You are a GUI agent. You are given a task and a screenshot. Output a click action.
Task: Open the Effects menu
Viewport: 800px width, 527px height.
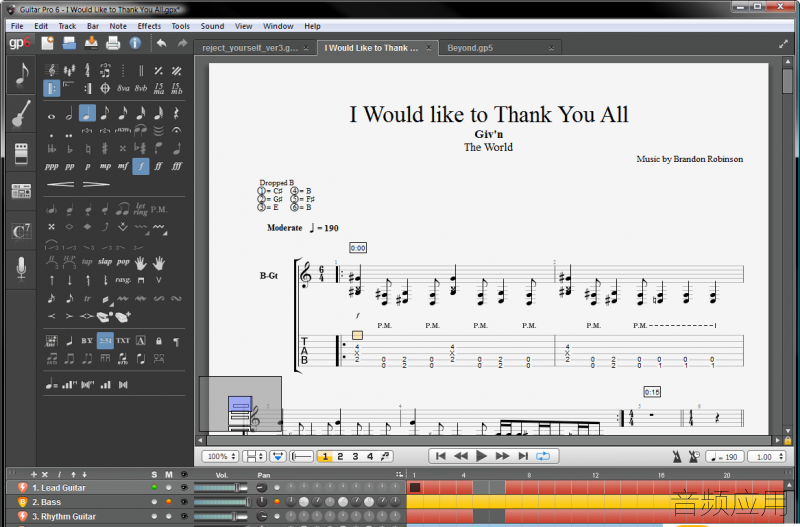click(149, 26)
